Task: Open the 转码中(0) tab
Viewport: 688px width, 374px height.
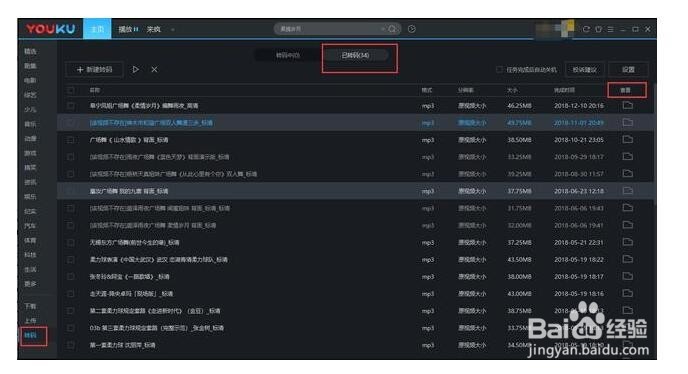Action: coord(288,55)
